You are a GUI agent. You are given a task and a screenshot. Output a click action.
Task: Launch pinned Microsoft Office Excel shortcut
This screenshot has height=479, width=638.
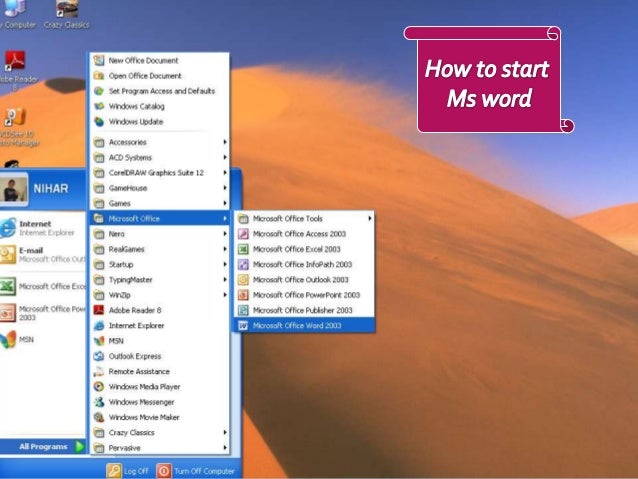[x=43, y=287]
